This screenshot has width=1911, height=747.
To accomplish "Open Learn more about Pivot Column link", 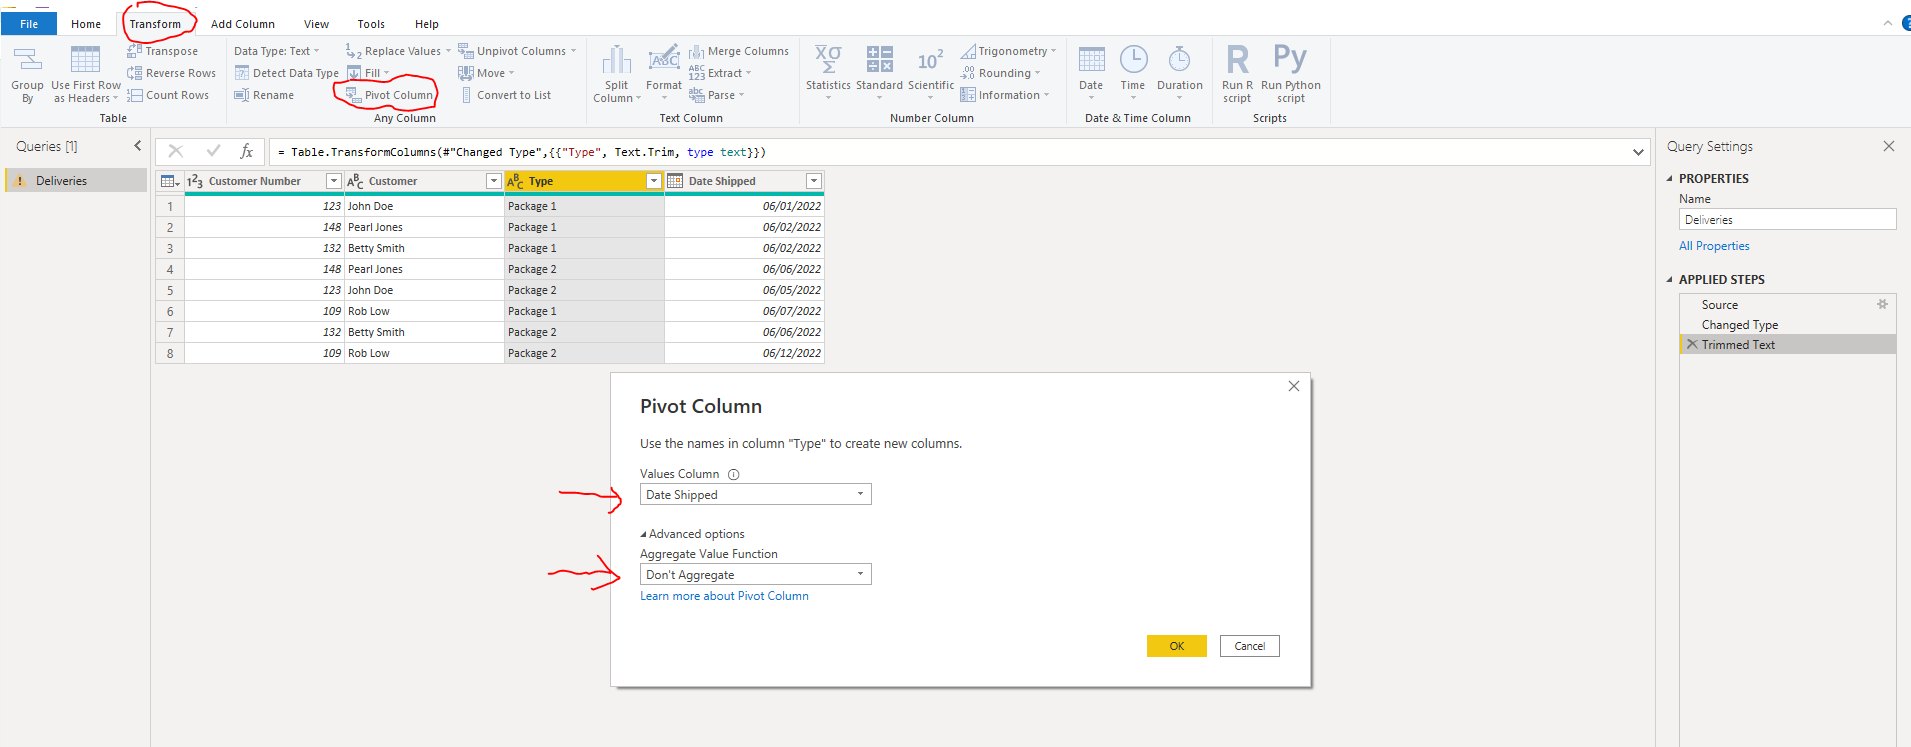I will coord(724,596).
